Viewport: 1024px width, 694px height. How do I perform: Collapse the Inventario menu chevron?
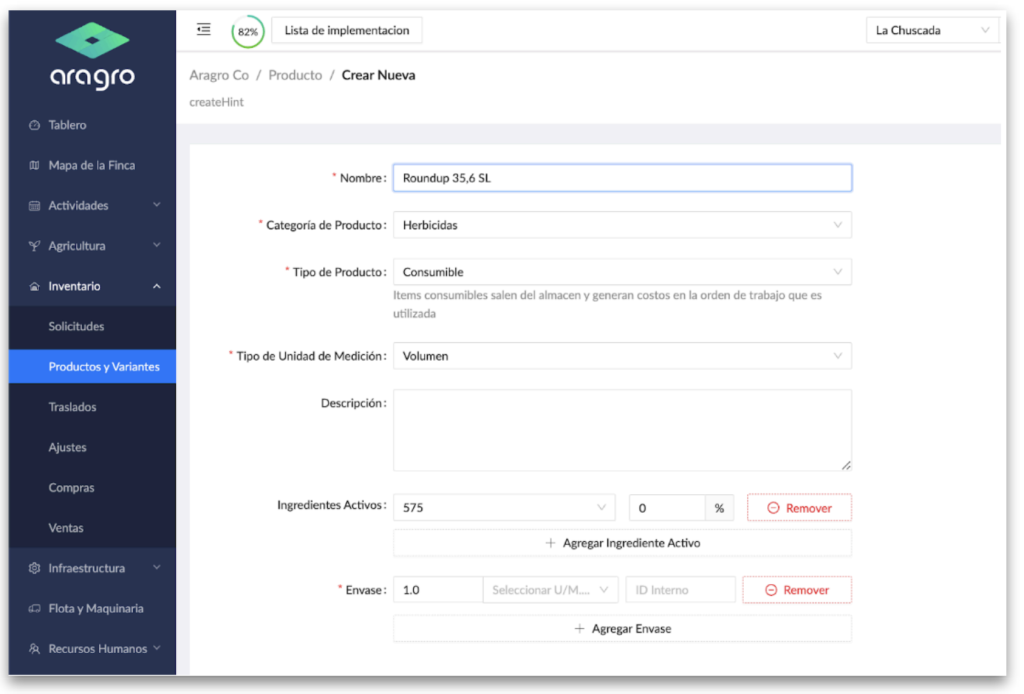point(157,286)
